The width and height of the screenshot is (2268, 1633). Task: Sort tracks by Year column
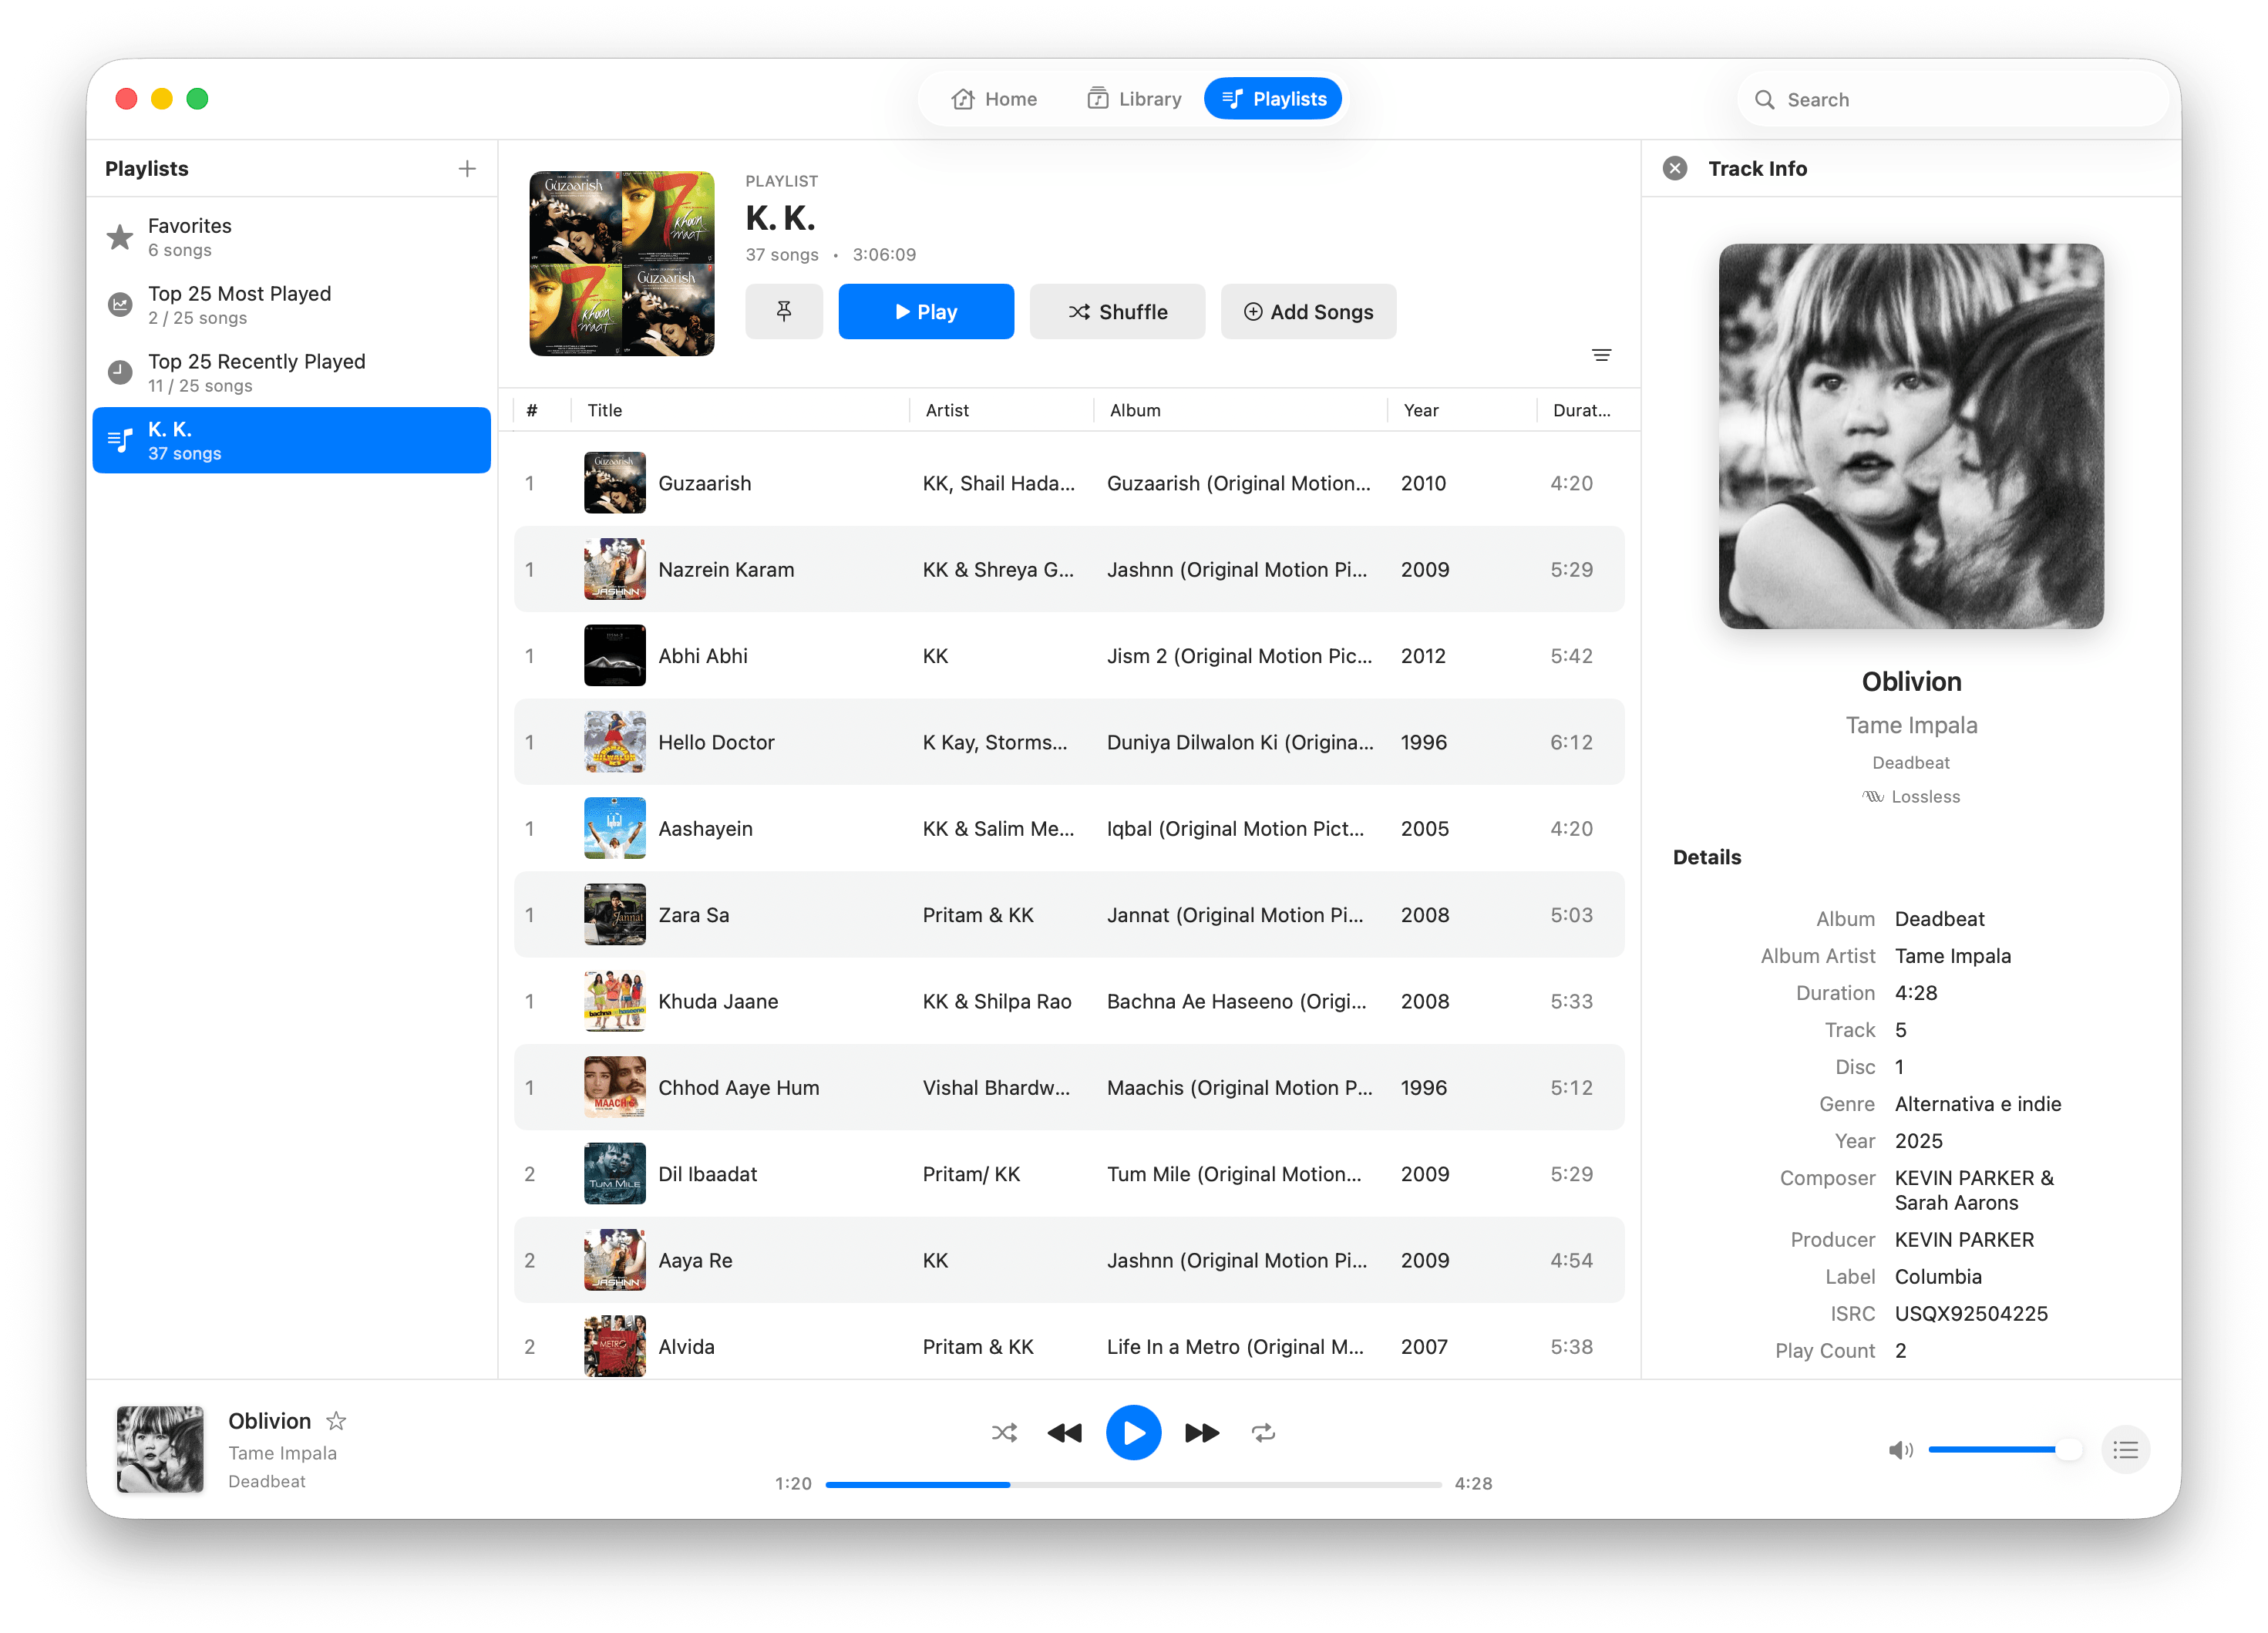pyautogui.click(x=1462, y=410)
